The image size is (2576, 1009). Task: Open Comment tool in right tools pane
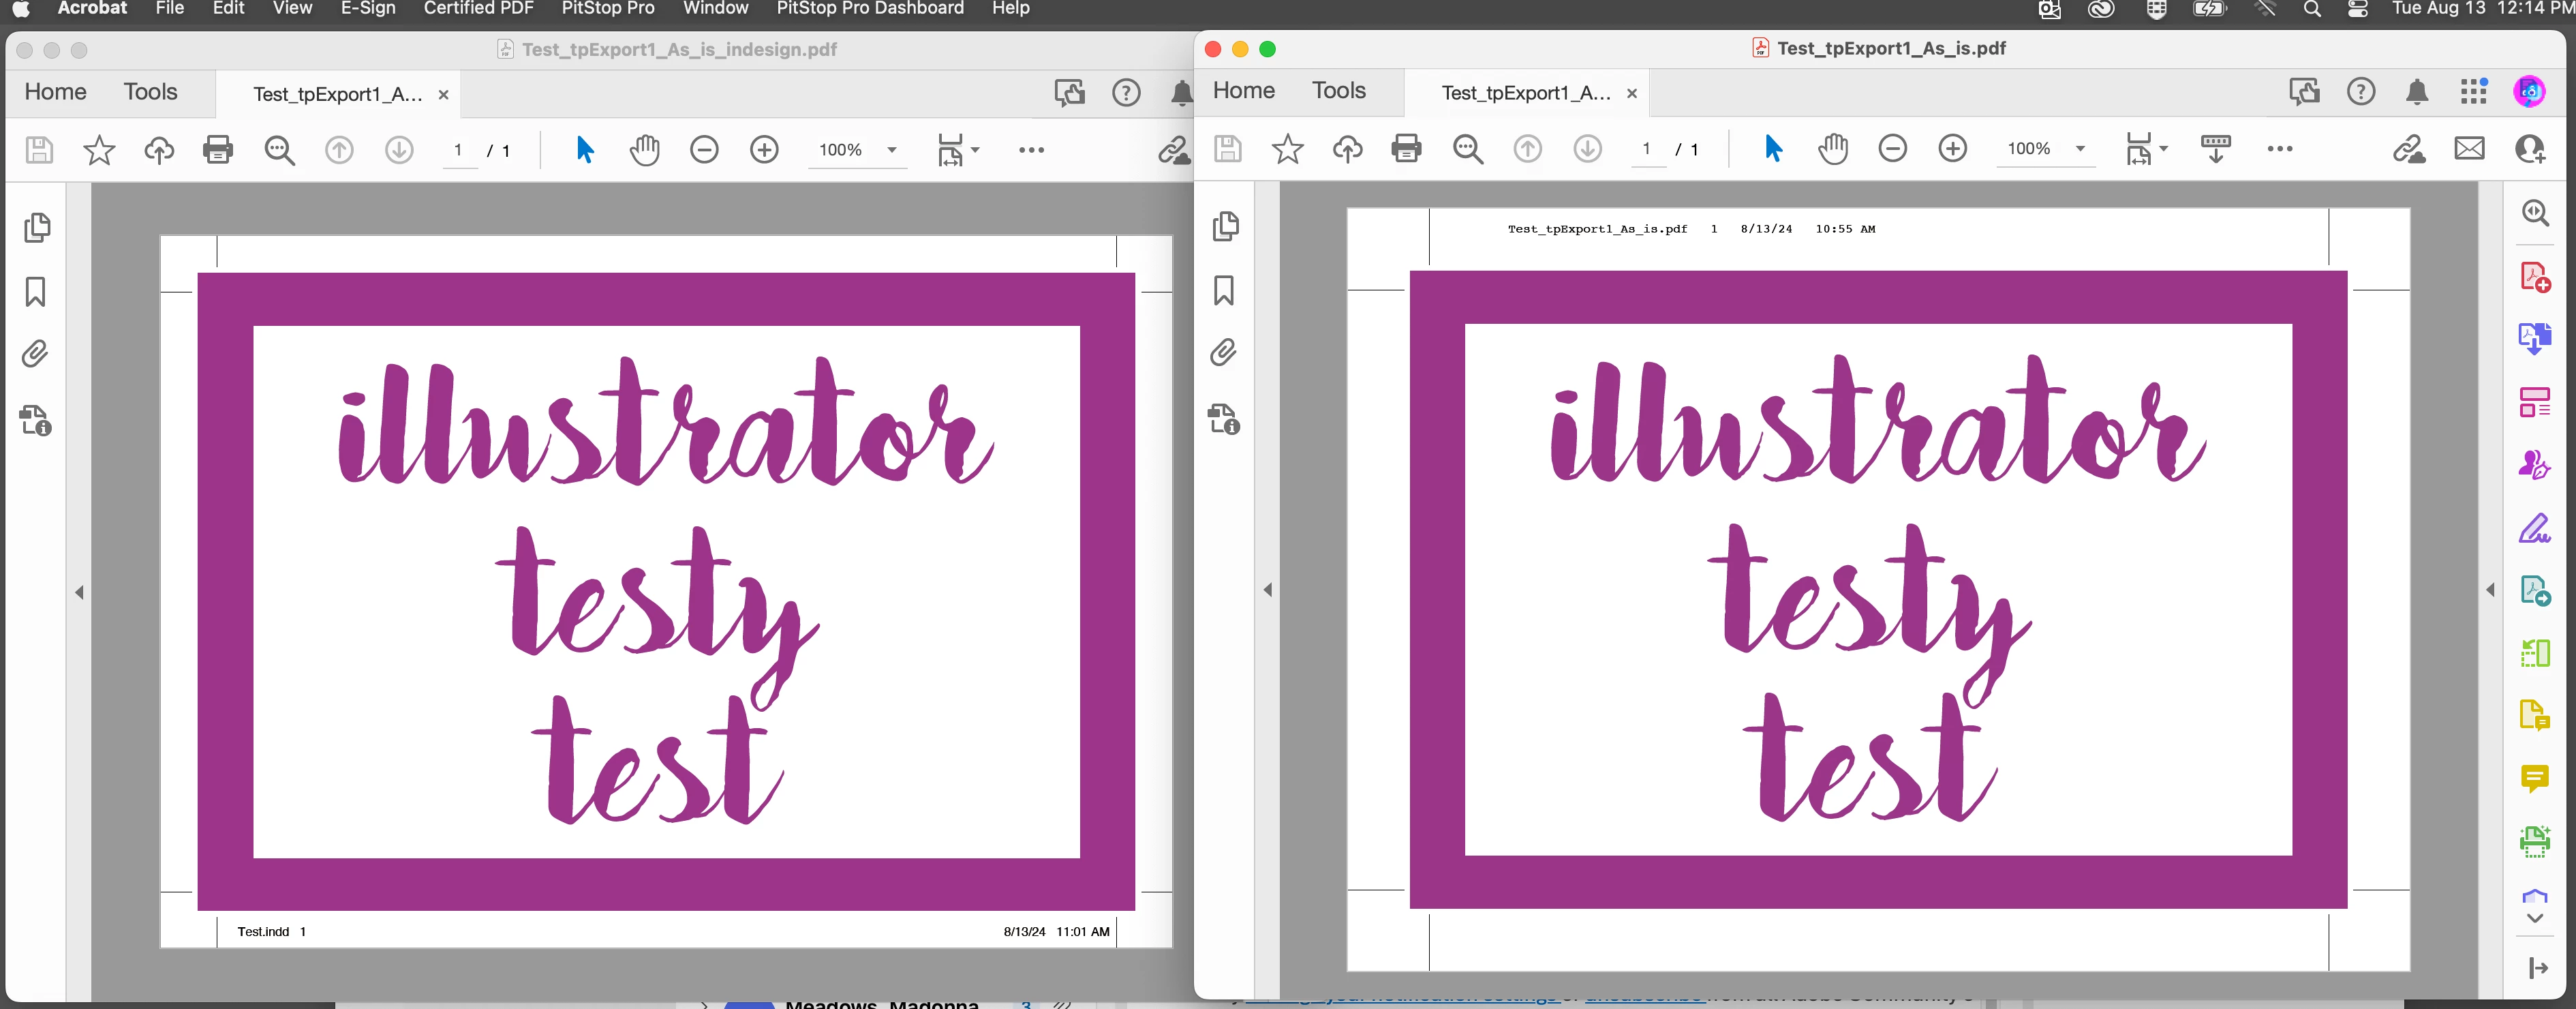point(2534,777)
